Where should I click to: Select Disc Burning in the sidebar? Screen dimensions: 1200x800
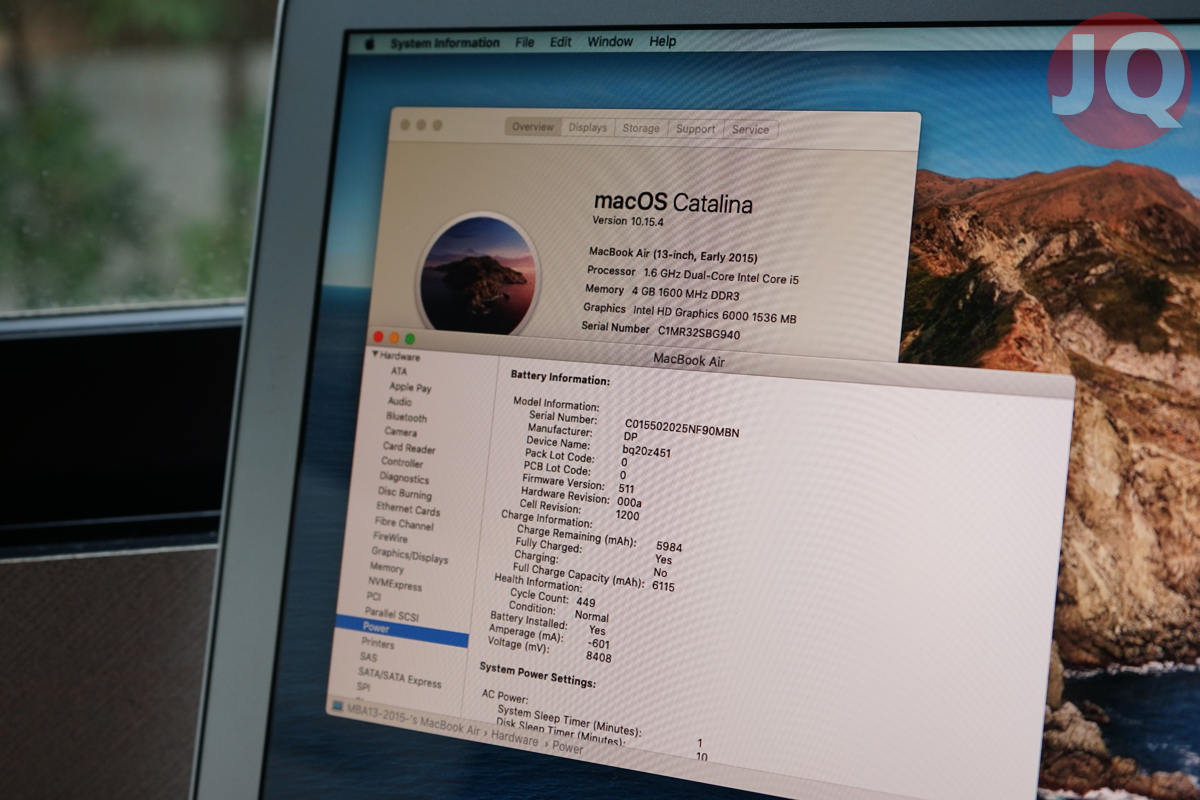(x=404, y=494)
